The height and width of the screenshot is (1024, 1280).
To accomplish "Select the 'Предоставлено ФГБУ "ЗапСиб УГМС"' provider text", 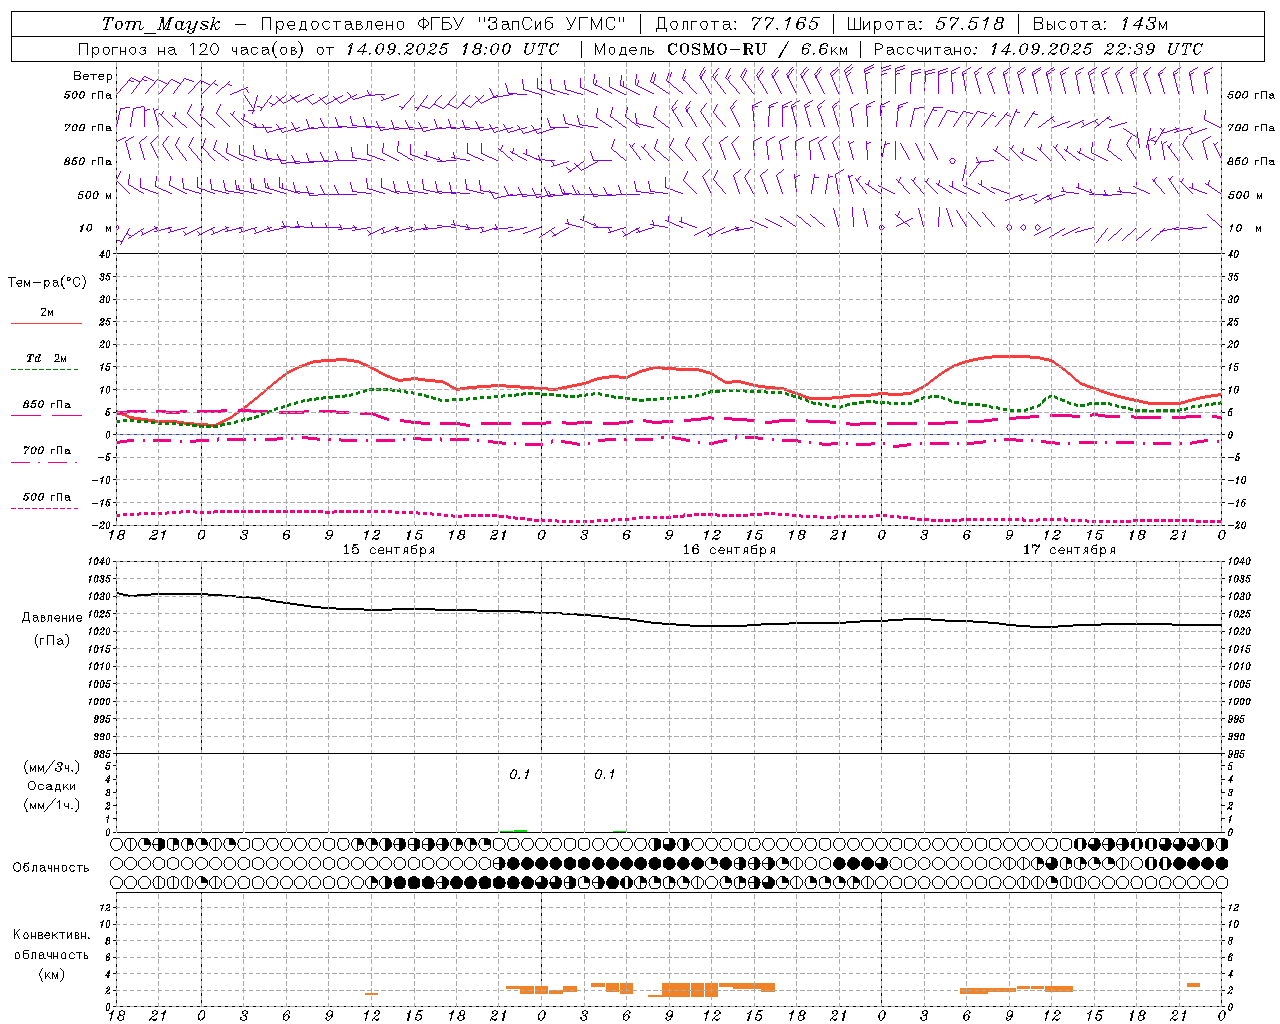I will [x=443, y=24].
